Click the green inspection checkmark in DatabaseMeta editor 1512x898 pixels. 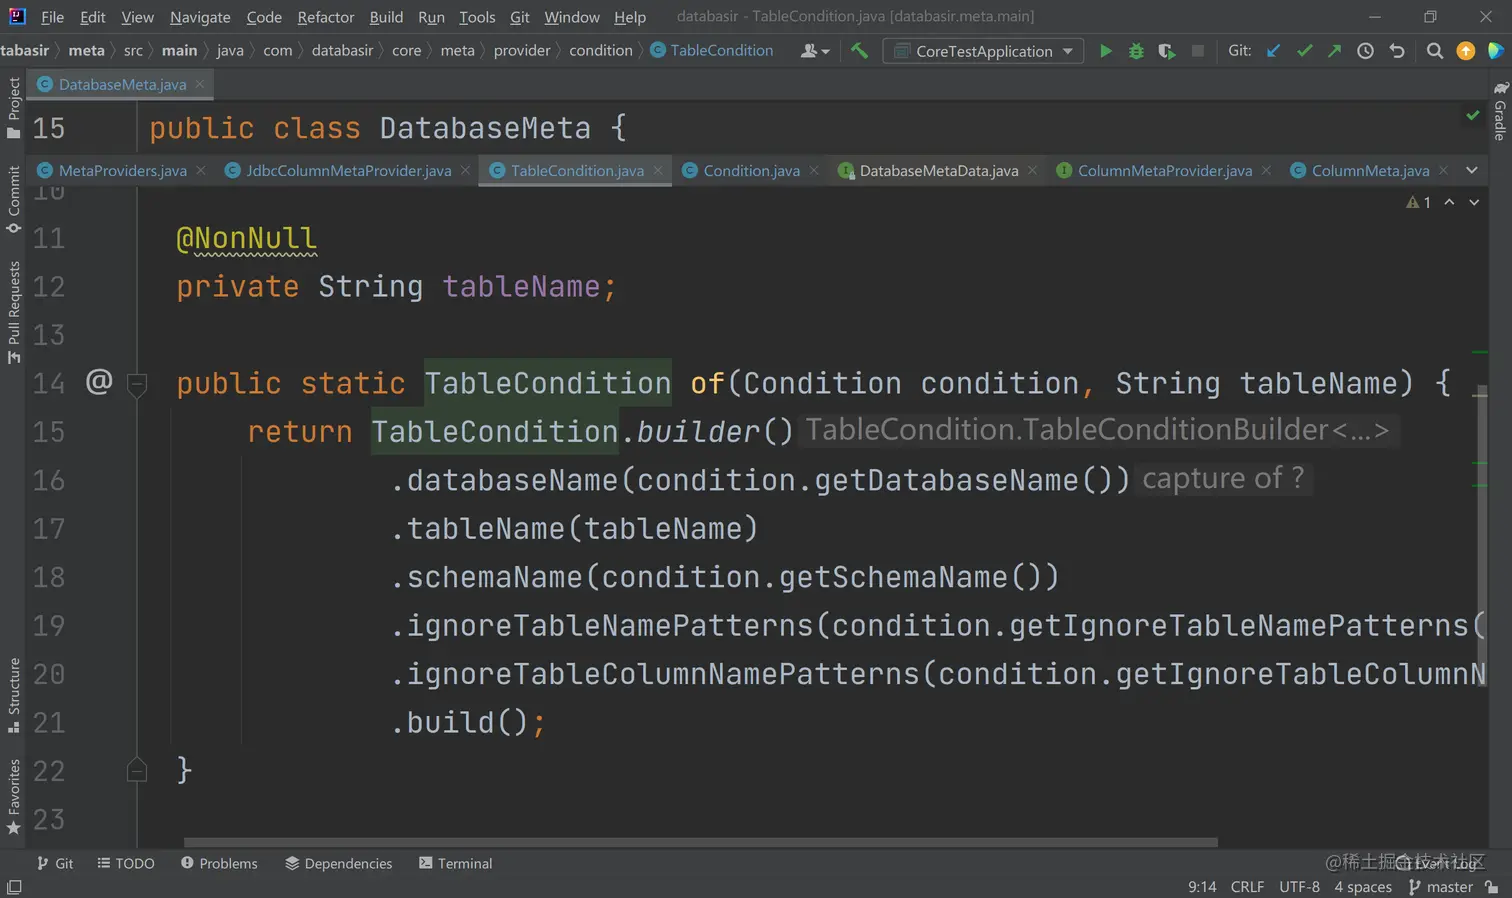point(1473,116)
